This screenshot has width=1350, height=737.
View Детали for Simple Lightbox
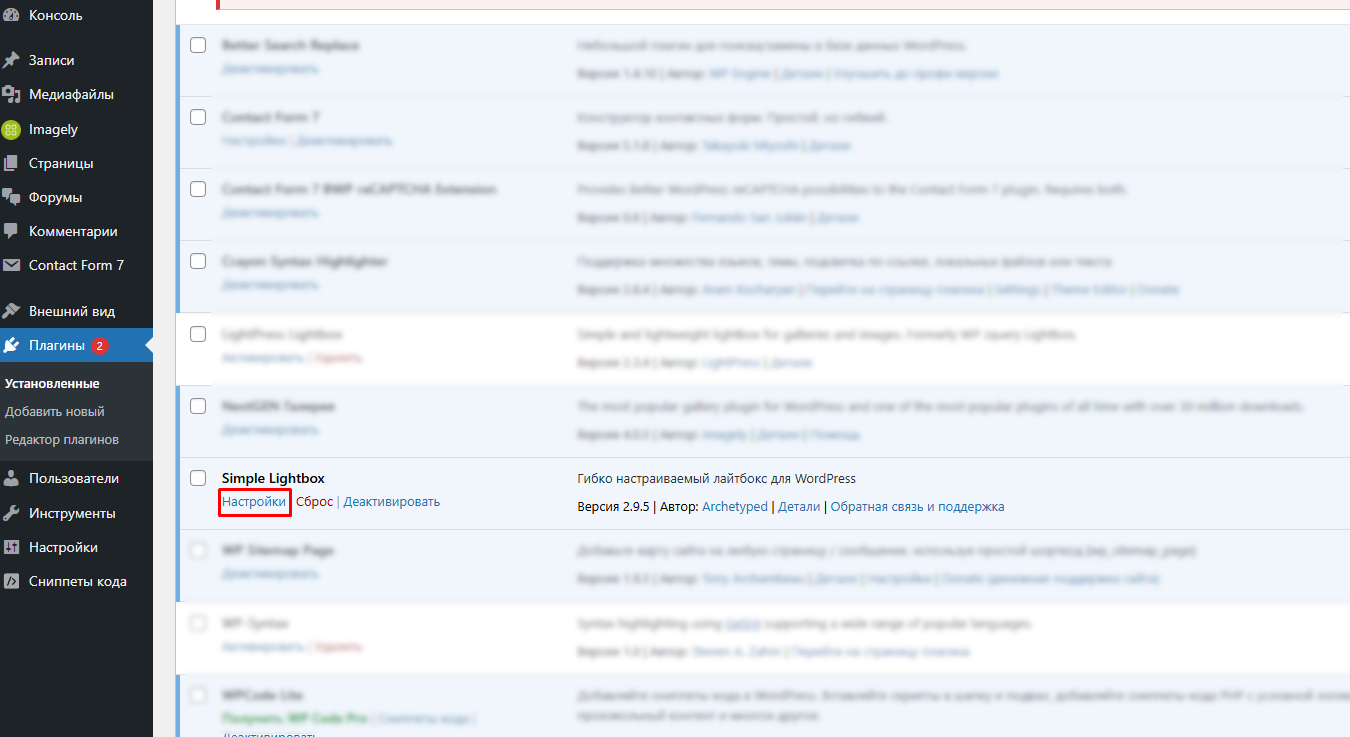(799, 507)
